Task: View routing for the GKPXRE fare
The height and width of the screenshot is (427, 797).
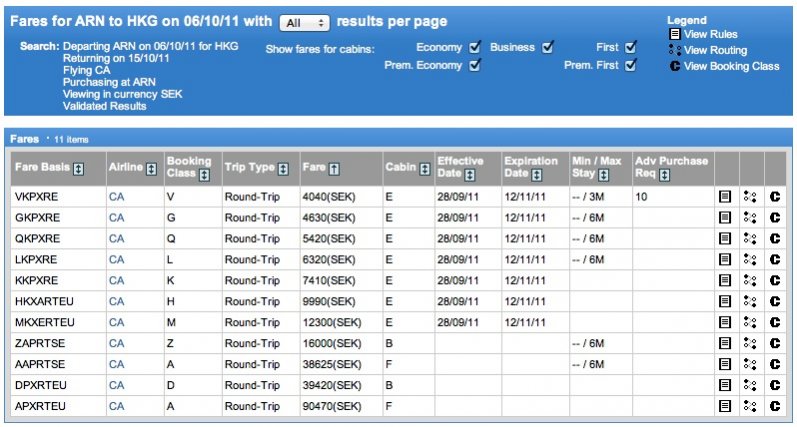Action: [750, 218]
